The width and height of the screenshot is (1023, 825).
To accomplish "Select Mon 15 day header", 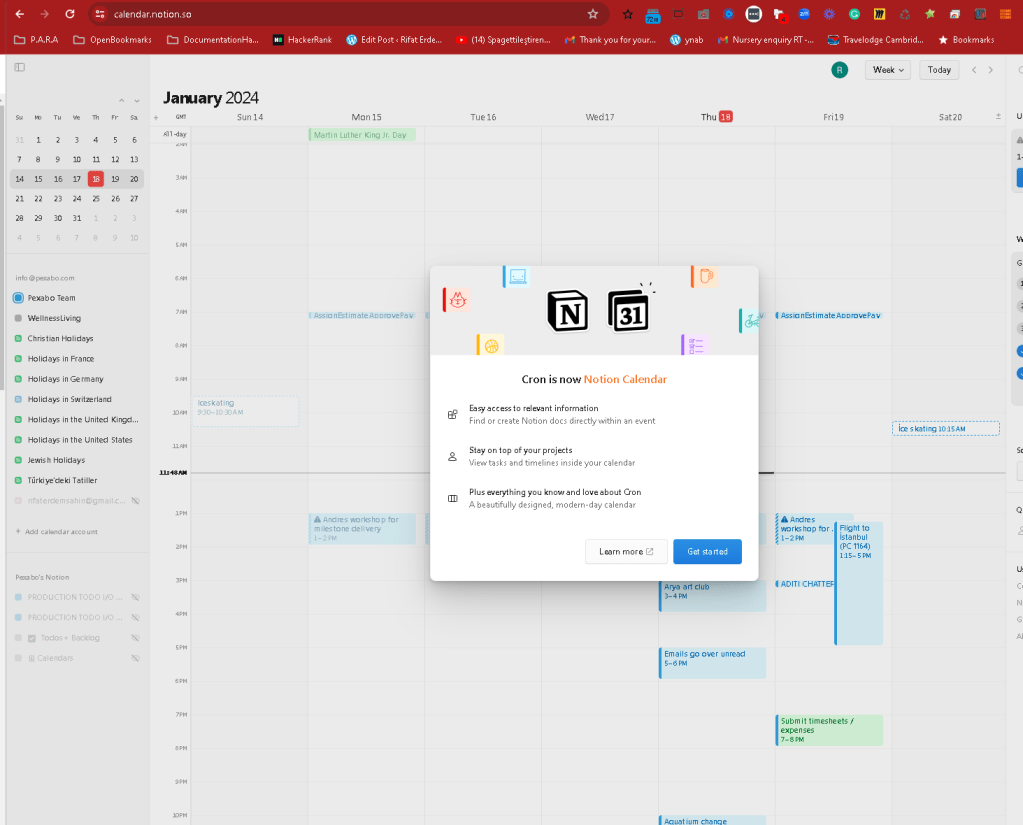I will [x=366, y=117].
